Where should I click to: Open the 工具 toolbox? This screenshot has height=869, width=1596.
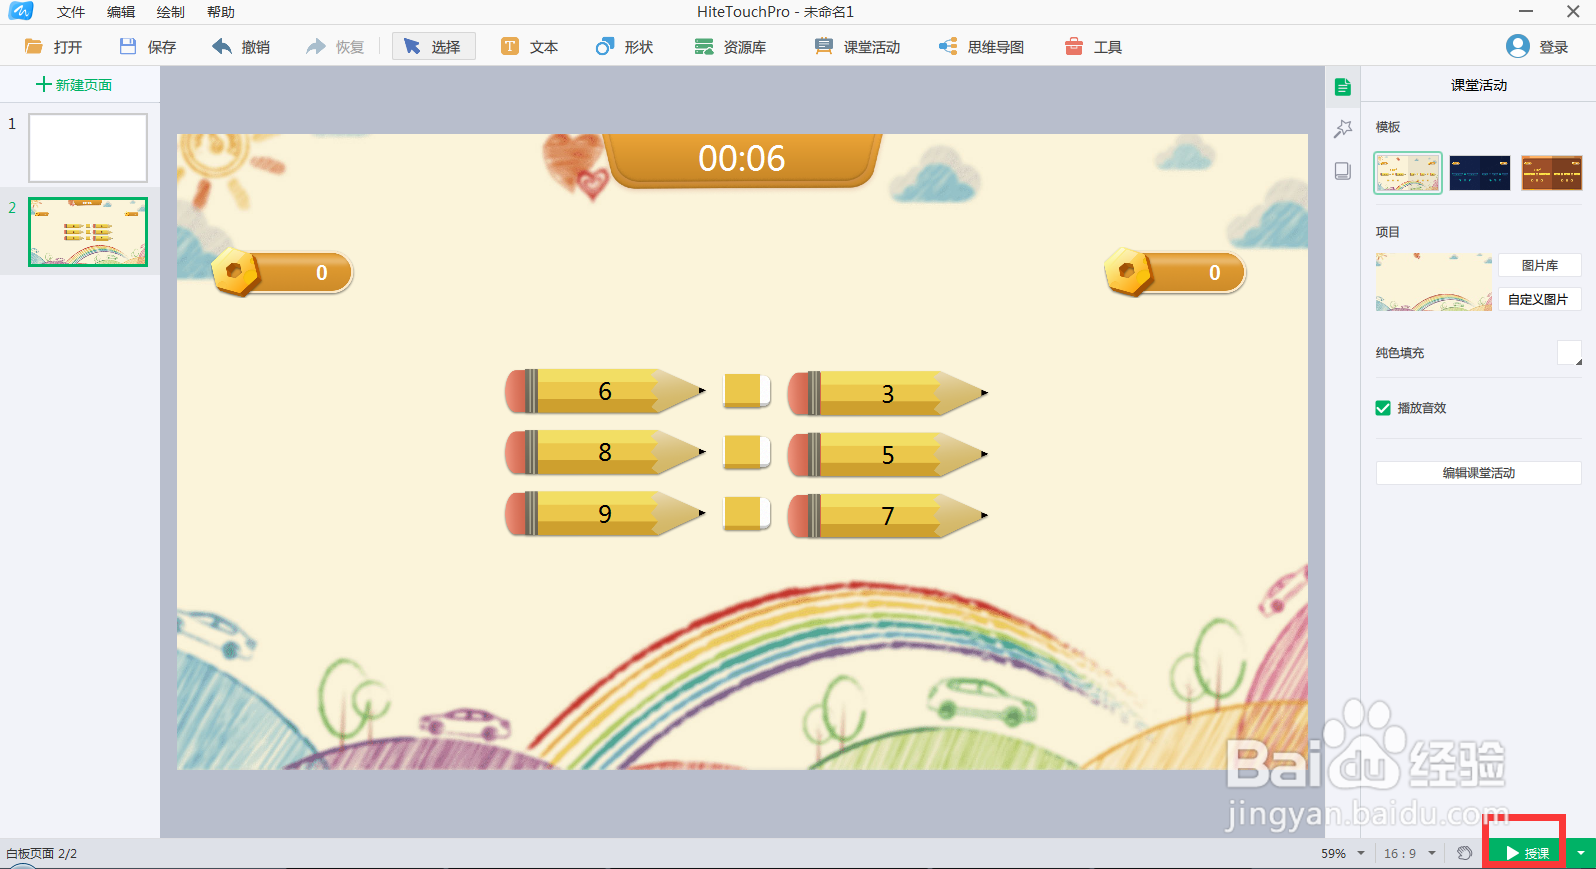tap(1093, 47)
